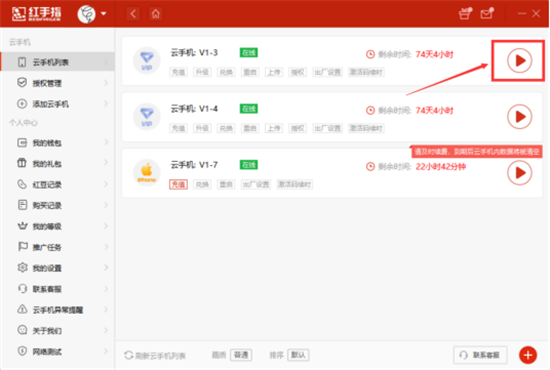The width and height of the screenshot is (550, 370).
Task: Click 激活码续时 for cloud phone V1-7
Action: point(294,184)
